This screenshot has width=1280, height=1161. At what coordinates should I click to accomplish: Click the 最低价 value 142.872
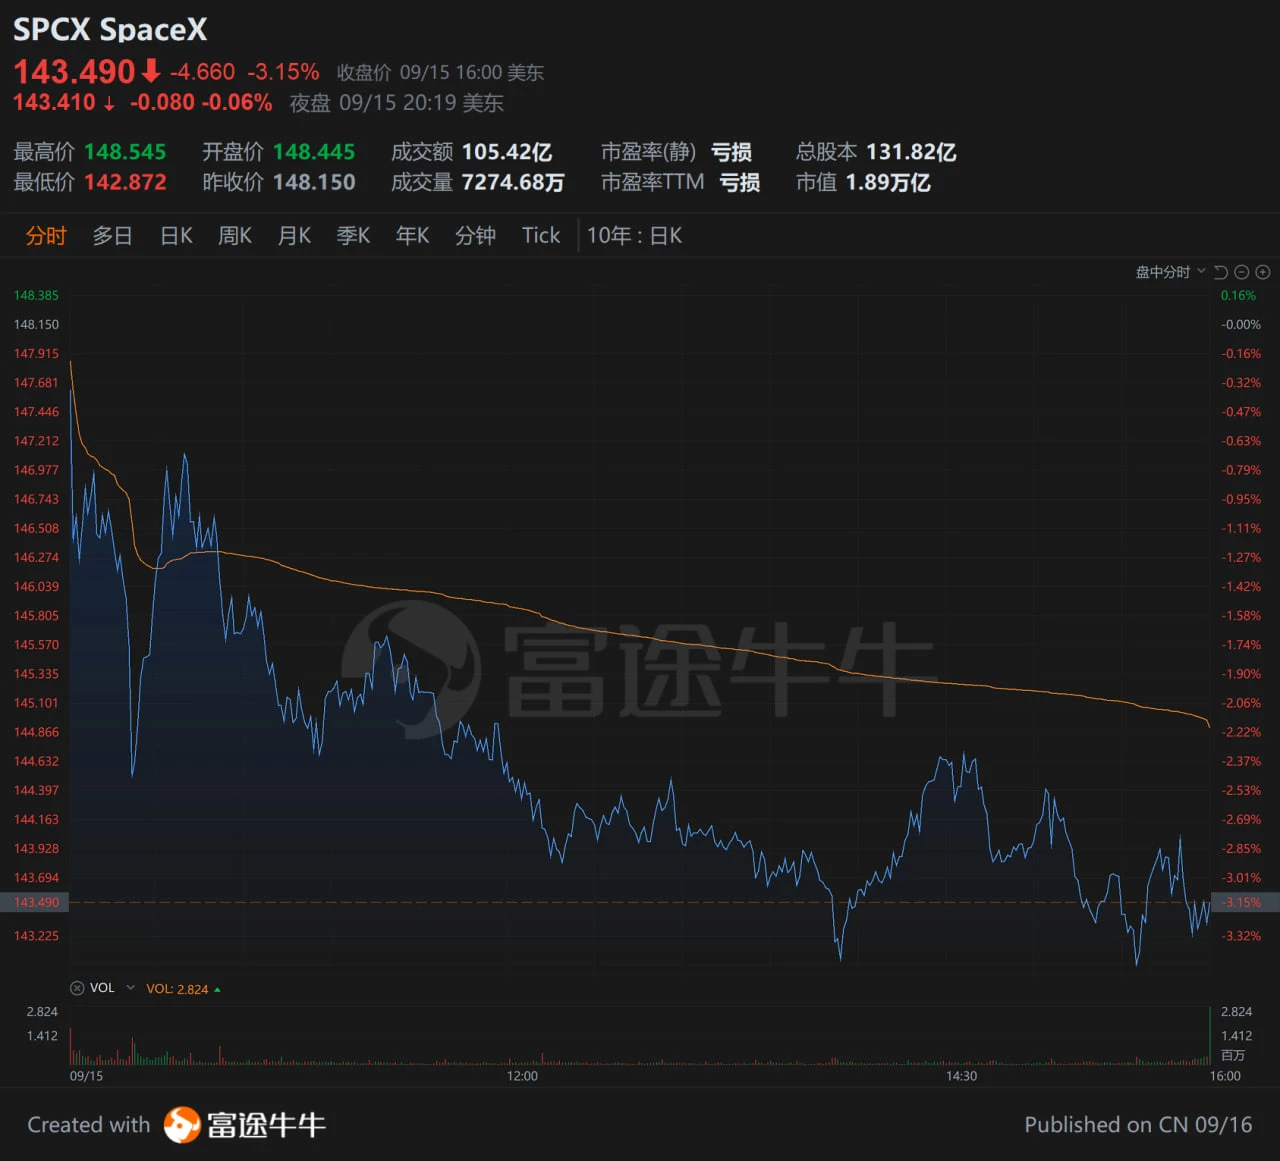click(x=125, y=182)
